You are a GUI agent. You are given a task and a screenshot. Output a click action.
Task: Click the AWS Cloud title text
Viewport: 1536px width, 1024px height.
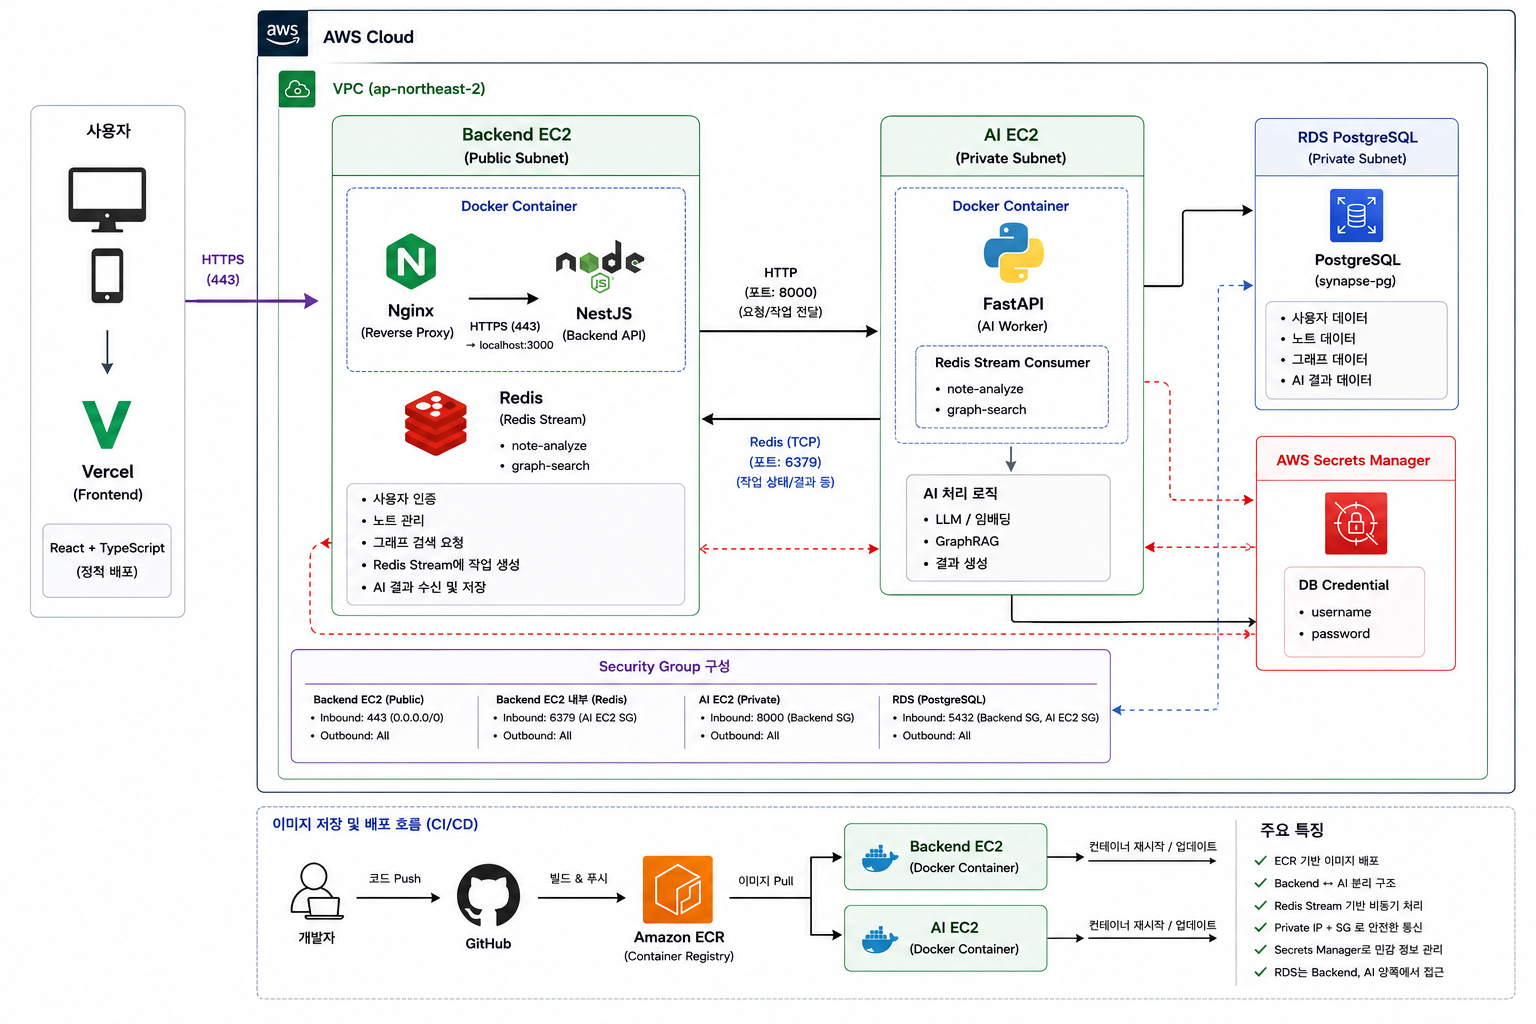pyautogui.click(x=368, y=37)
